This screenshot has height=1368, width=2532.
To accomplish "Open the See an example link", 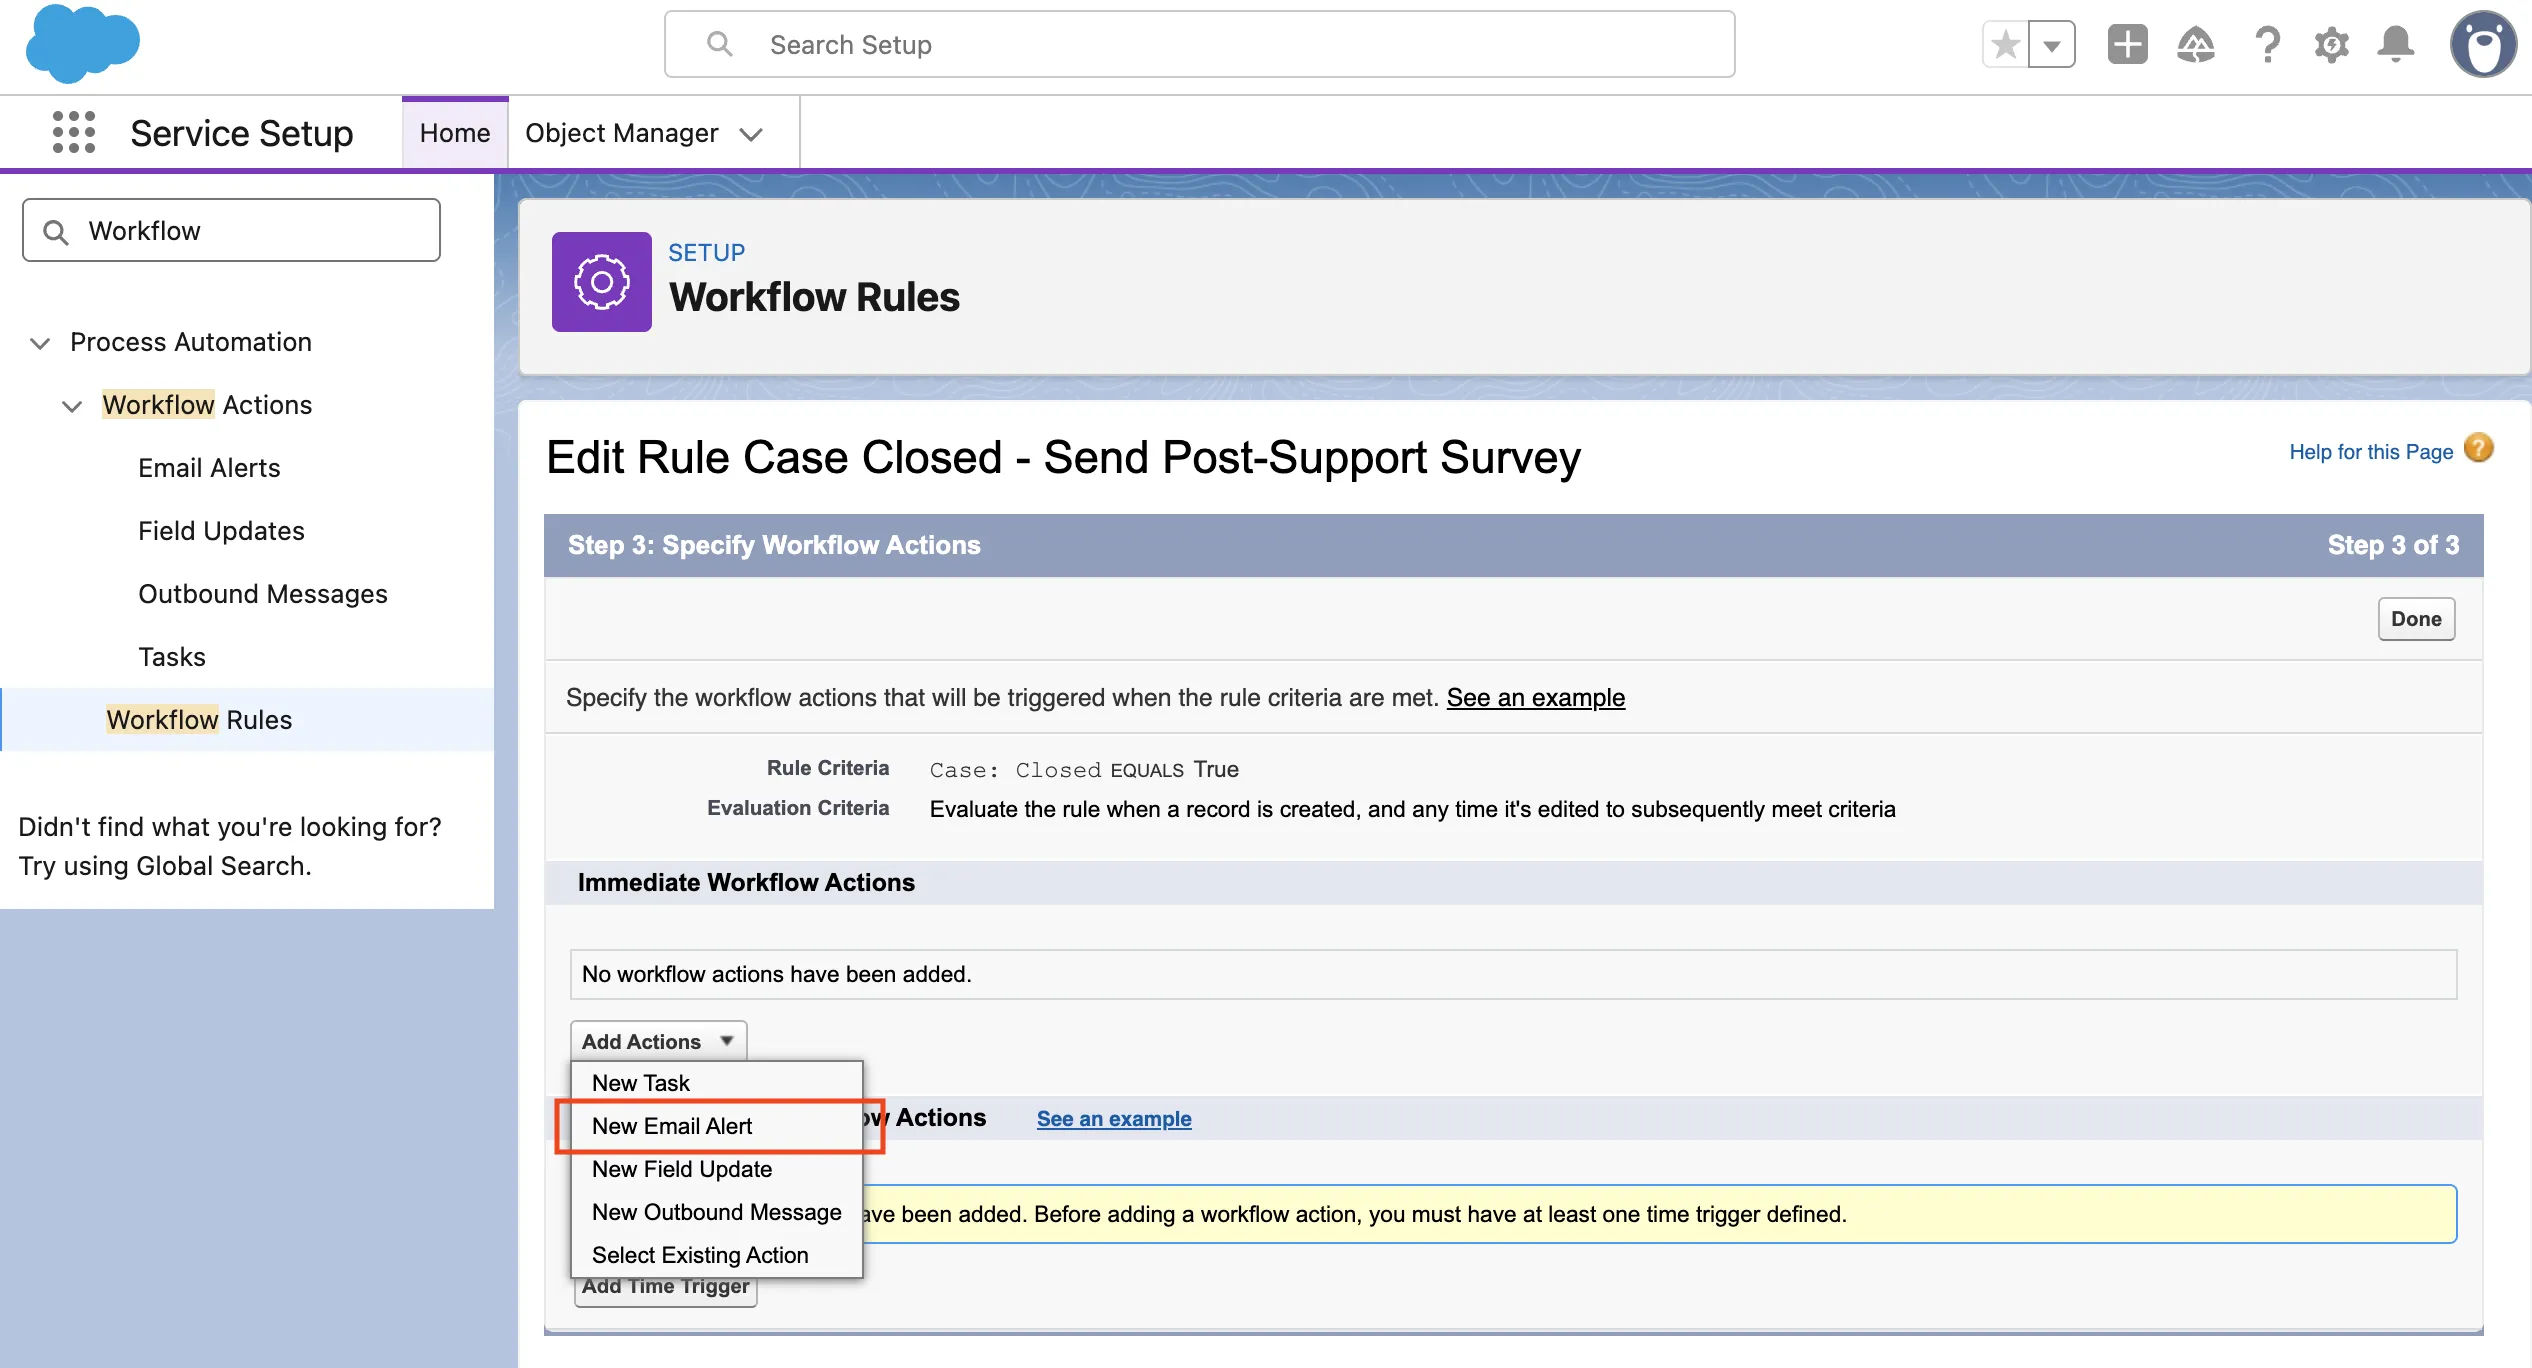I will click(1535, 698).
